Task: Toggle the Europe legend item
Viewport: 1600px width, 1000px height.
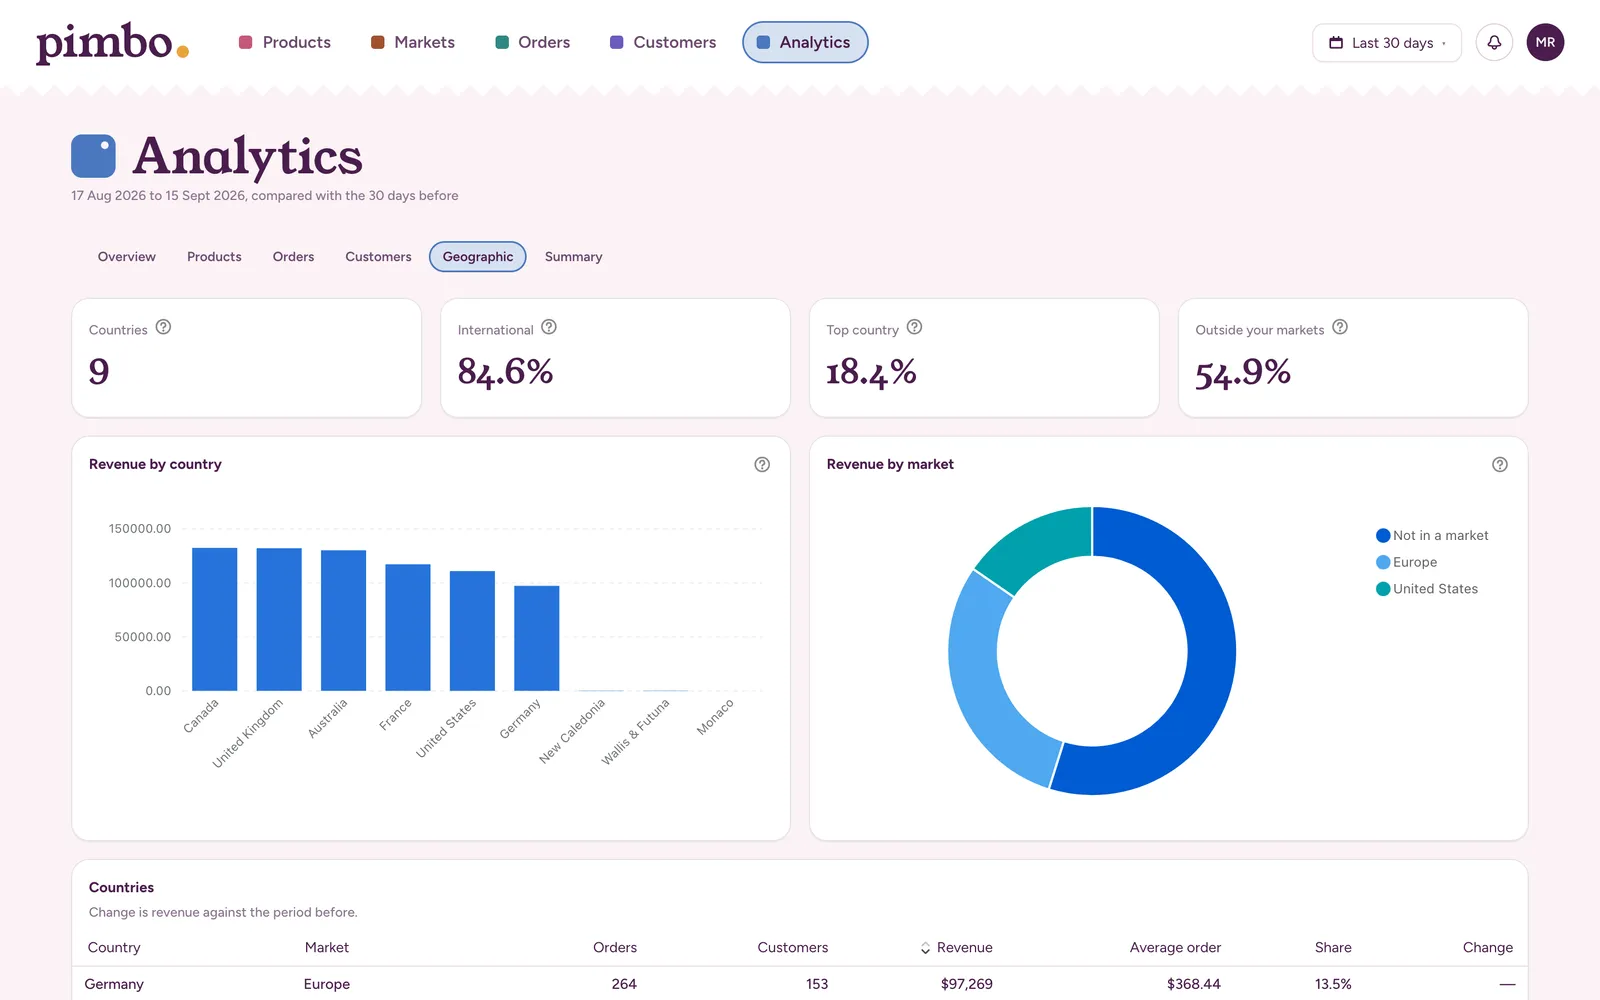Action: (x=1406, y=563)
